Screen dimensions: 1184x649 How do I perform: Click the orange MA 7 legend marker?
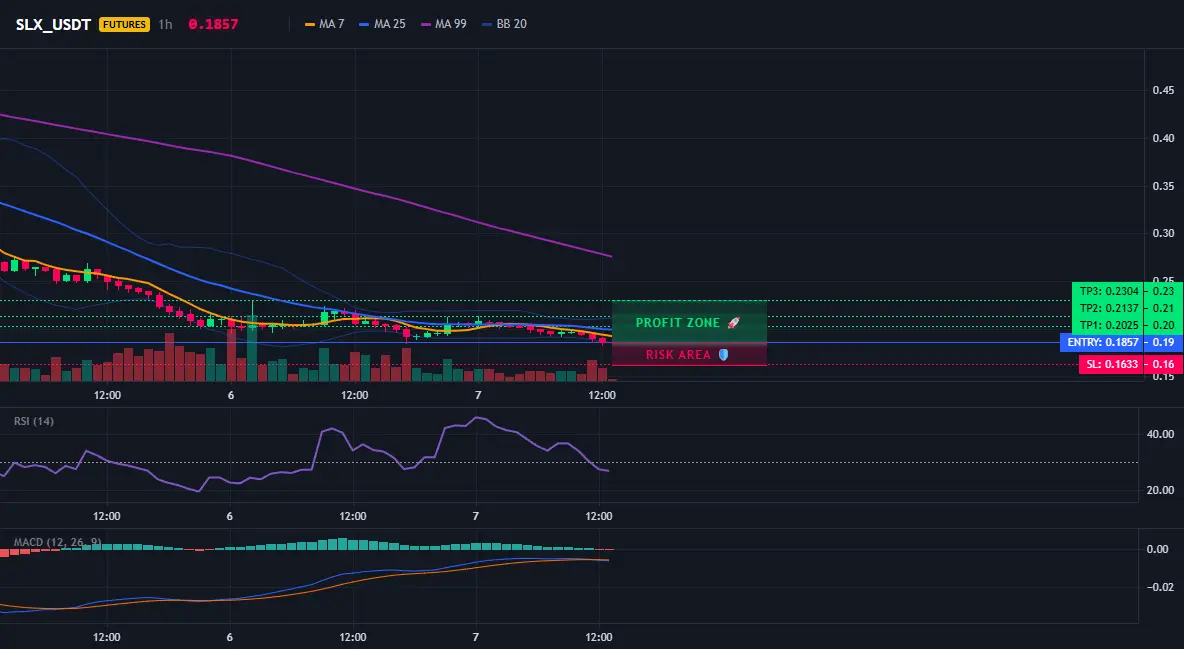310,24
